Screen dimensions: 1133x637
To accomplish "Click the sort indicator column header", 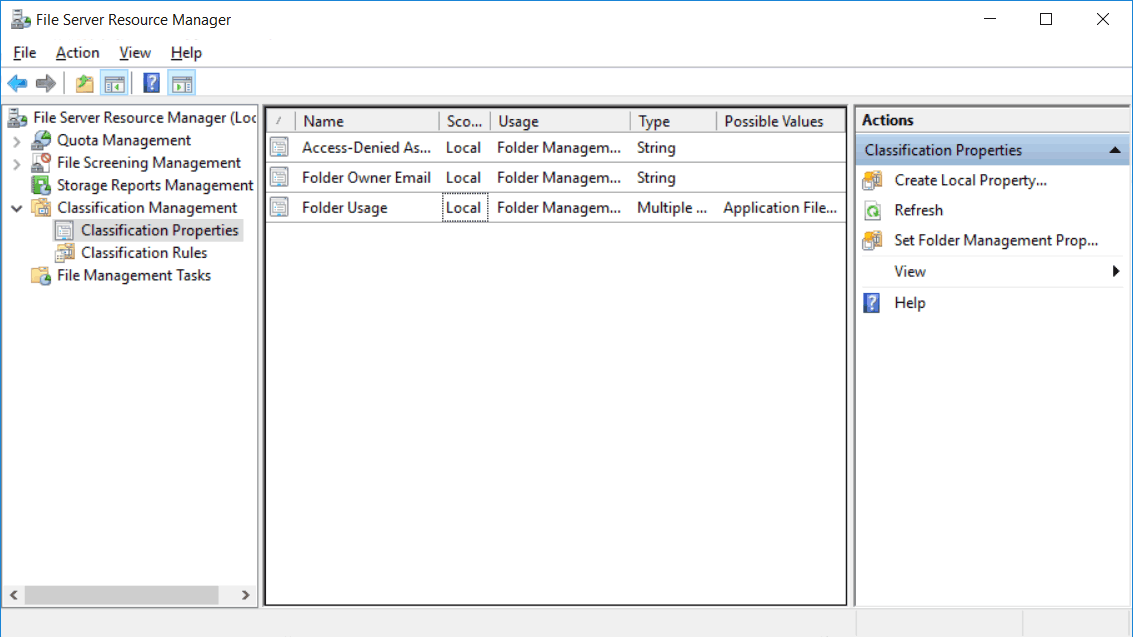I will [281, 121].
